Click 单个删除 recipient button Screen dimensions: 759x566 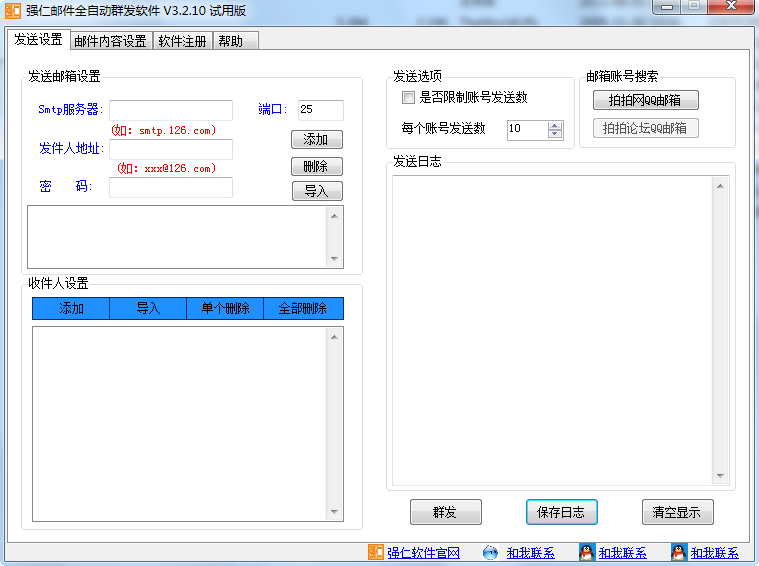click(x=225, y=308)
